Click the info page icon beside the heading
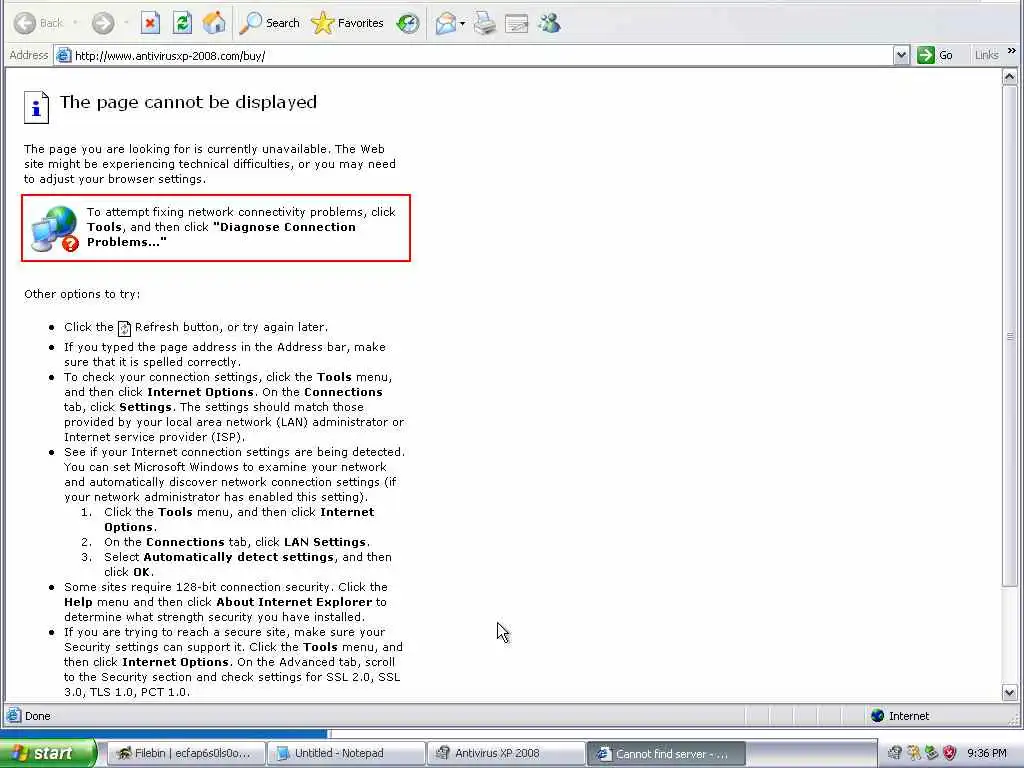This screenshot has height=768, width=1024. pyautogui.click(x=37, y=107)
